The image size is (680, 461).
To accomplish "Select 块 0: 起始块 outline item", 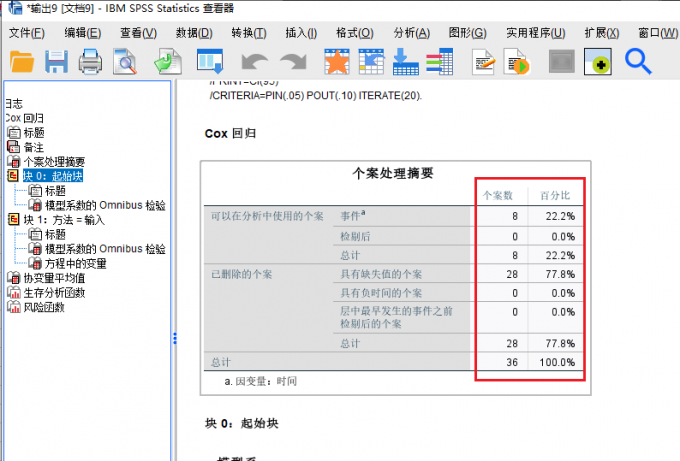I will [52, 176].
